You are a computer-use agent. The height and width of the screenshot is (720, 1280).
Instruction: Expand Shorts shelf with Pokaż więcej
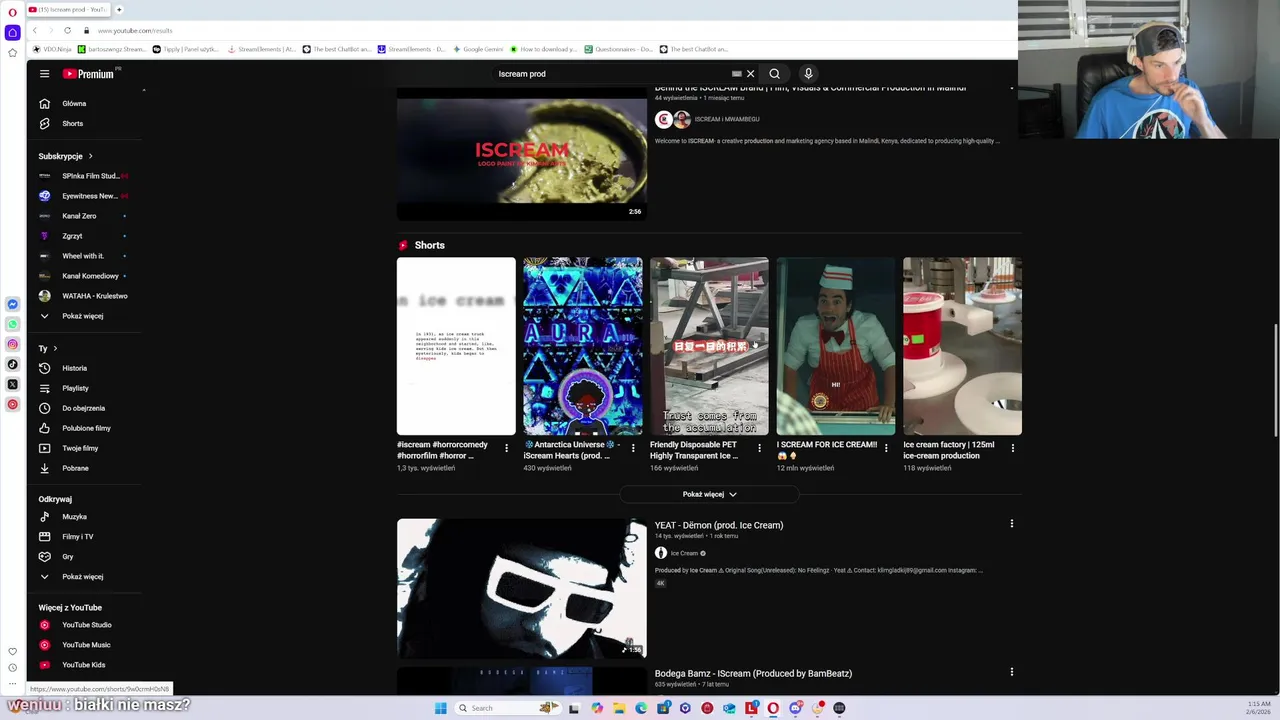point(709,494)
